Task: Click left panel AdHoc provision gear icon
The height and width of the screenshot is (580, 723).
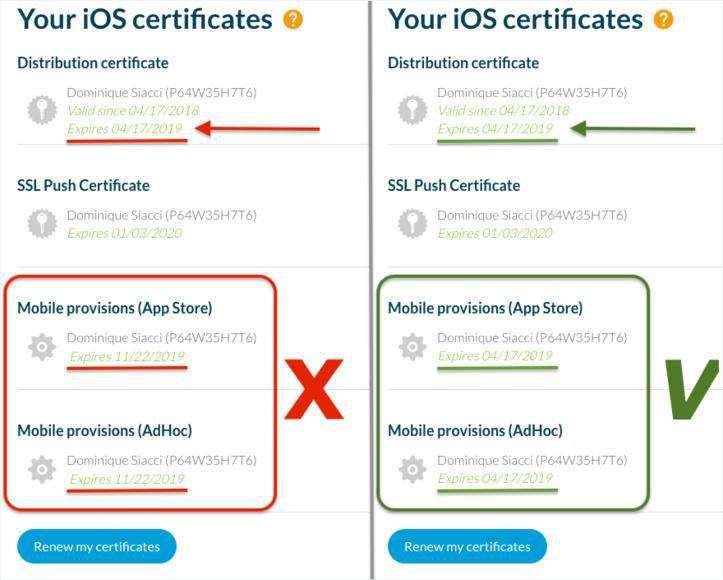Action: tap(42, 469)
